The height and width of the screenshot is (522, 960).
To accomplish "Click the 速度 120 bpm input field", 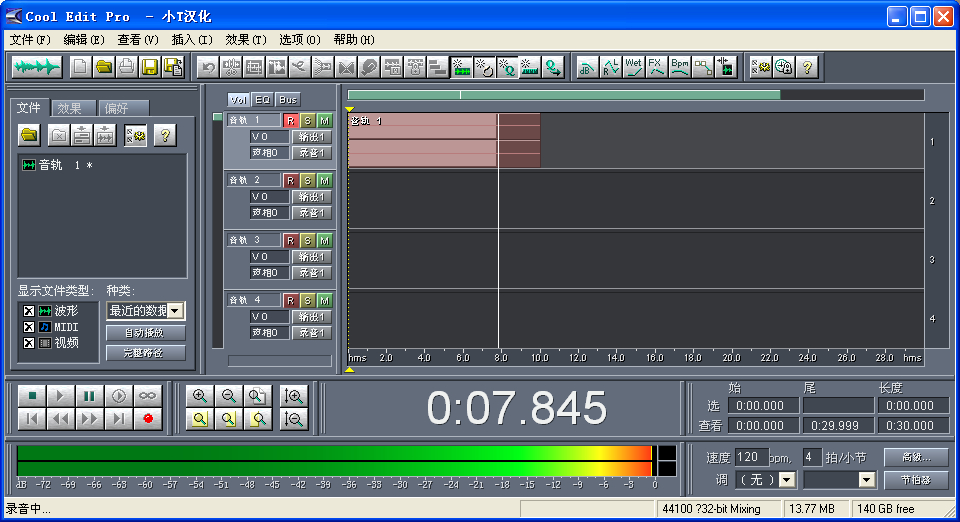I will click(751, 457).
